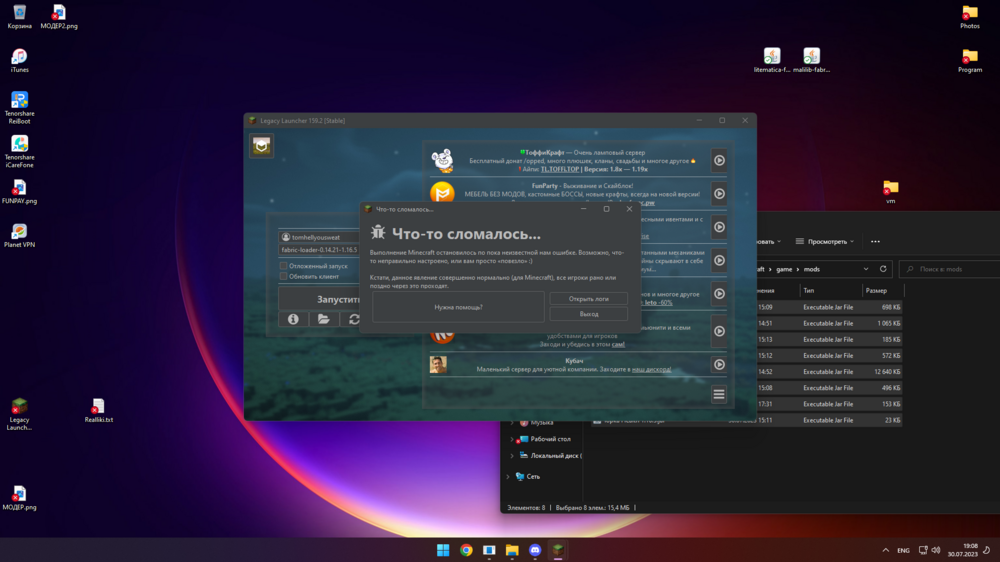The width and height of the screenshot is (1000, 562).
Task: Open Google Chrome from taskbar
Action: 466,550
